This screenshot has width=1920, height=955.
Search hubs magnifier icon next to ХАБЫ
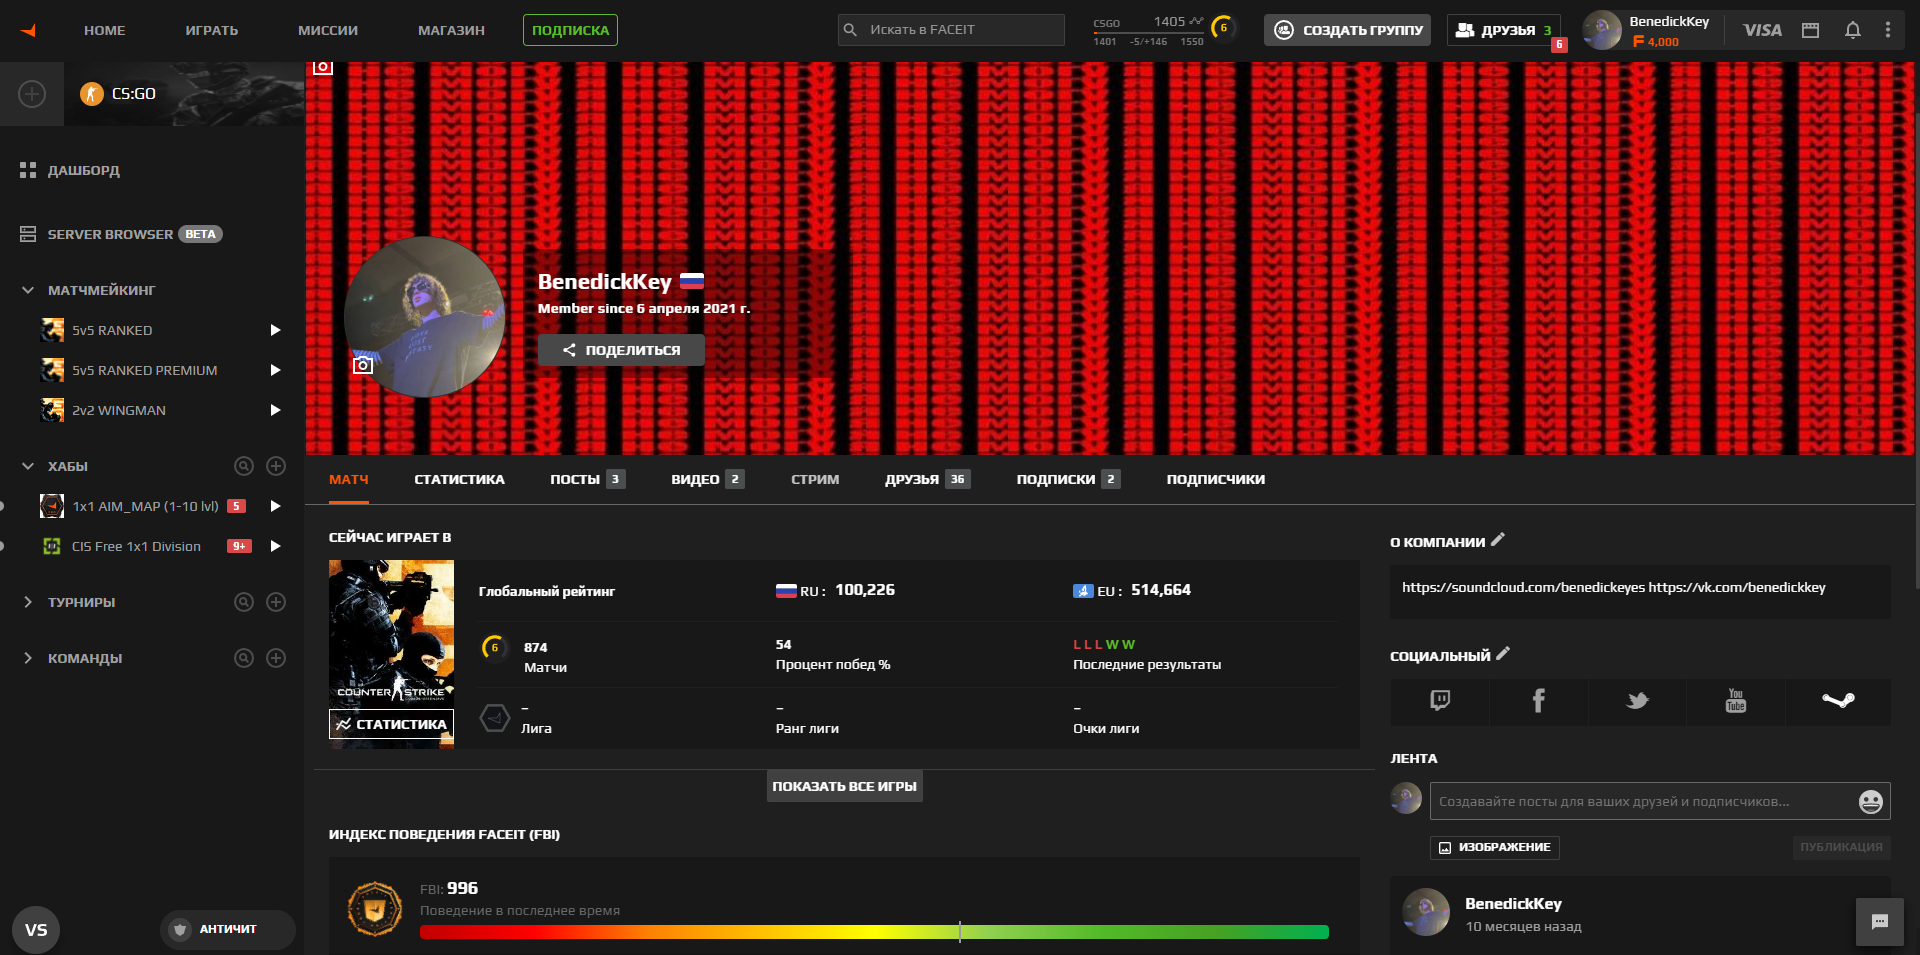(244, 466)
